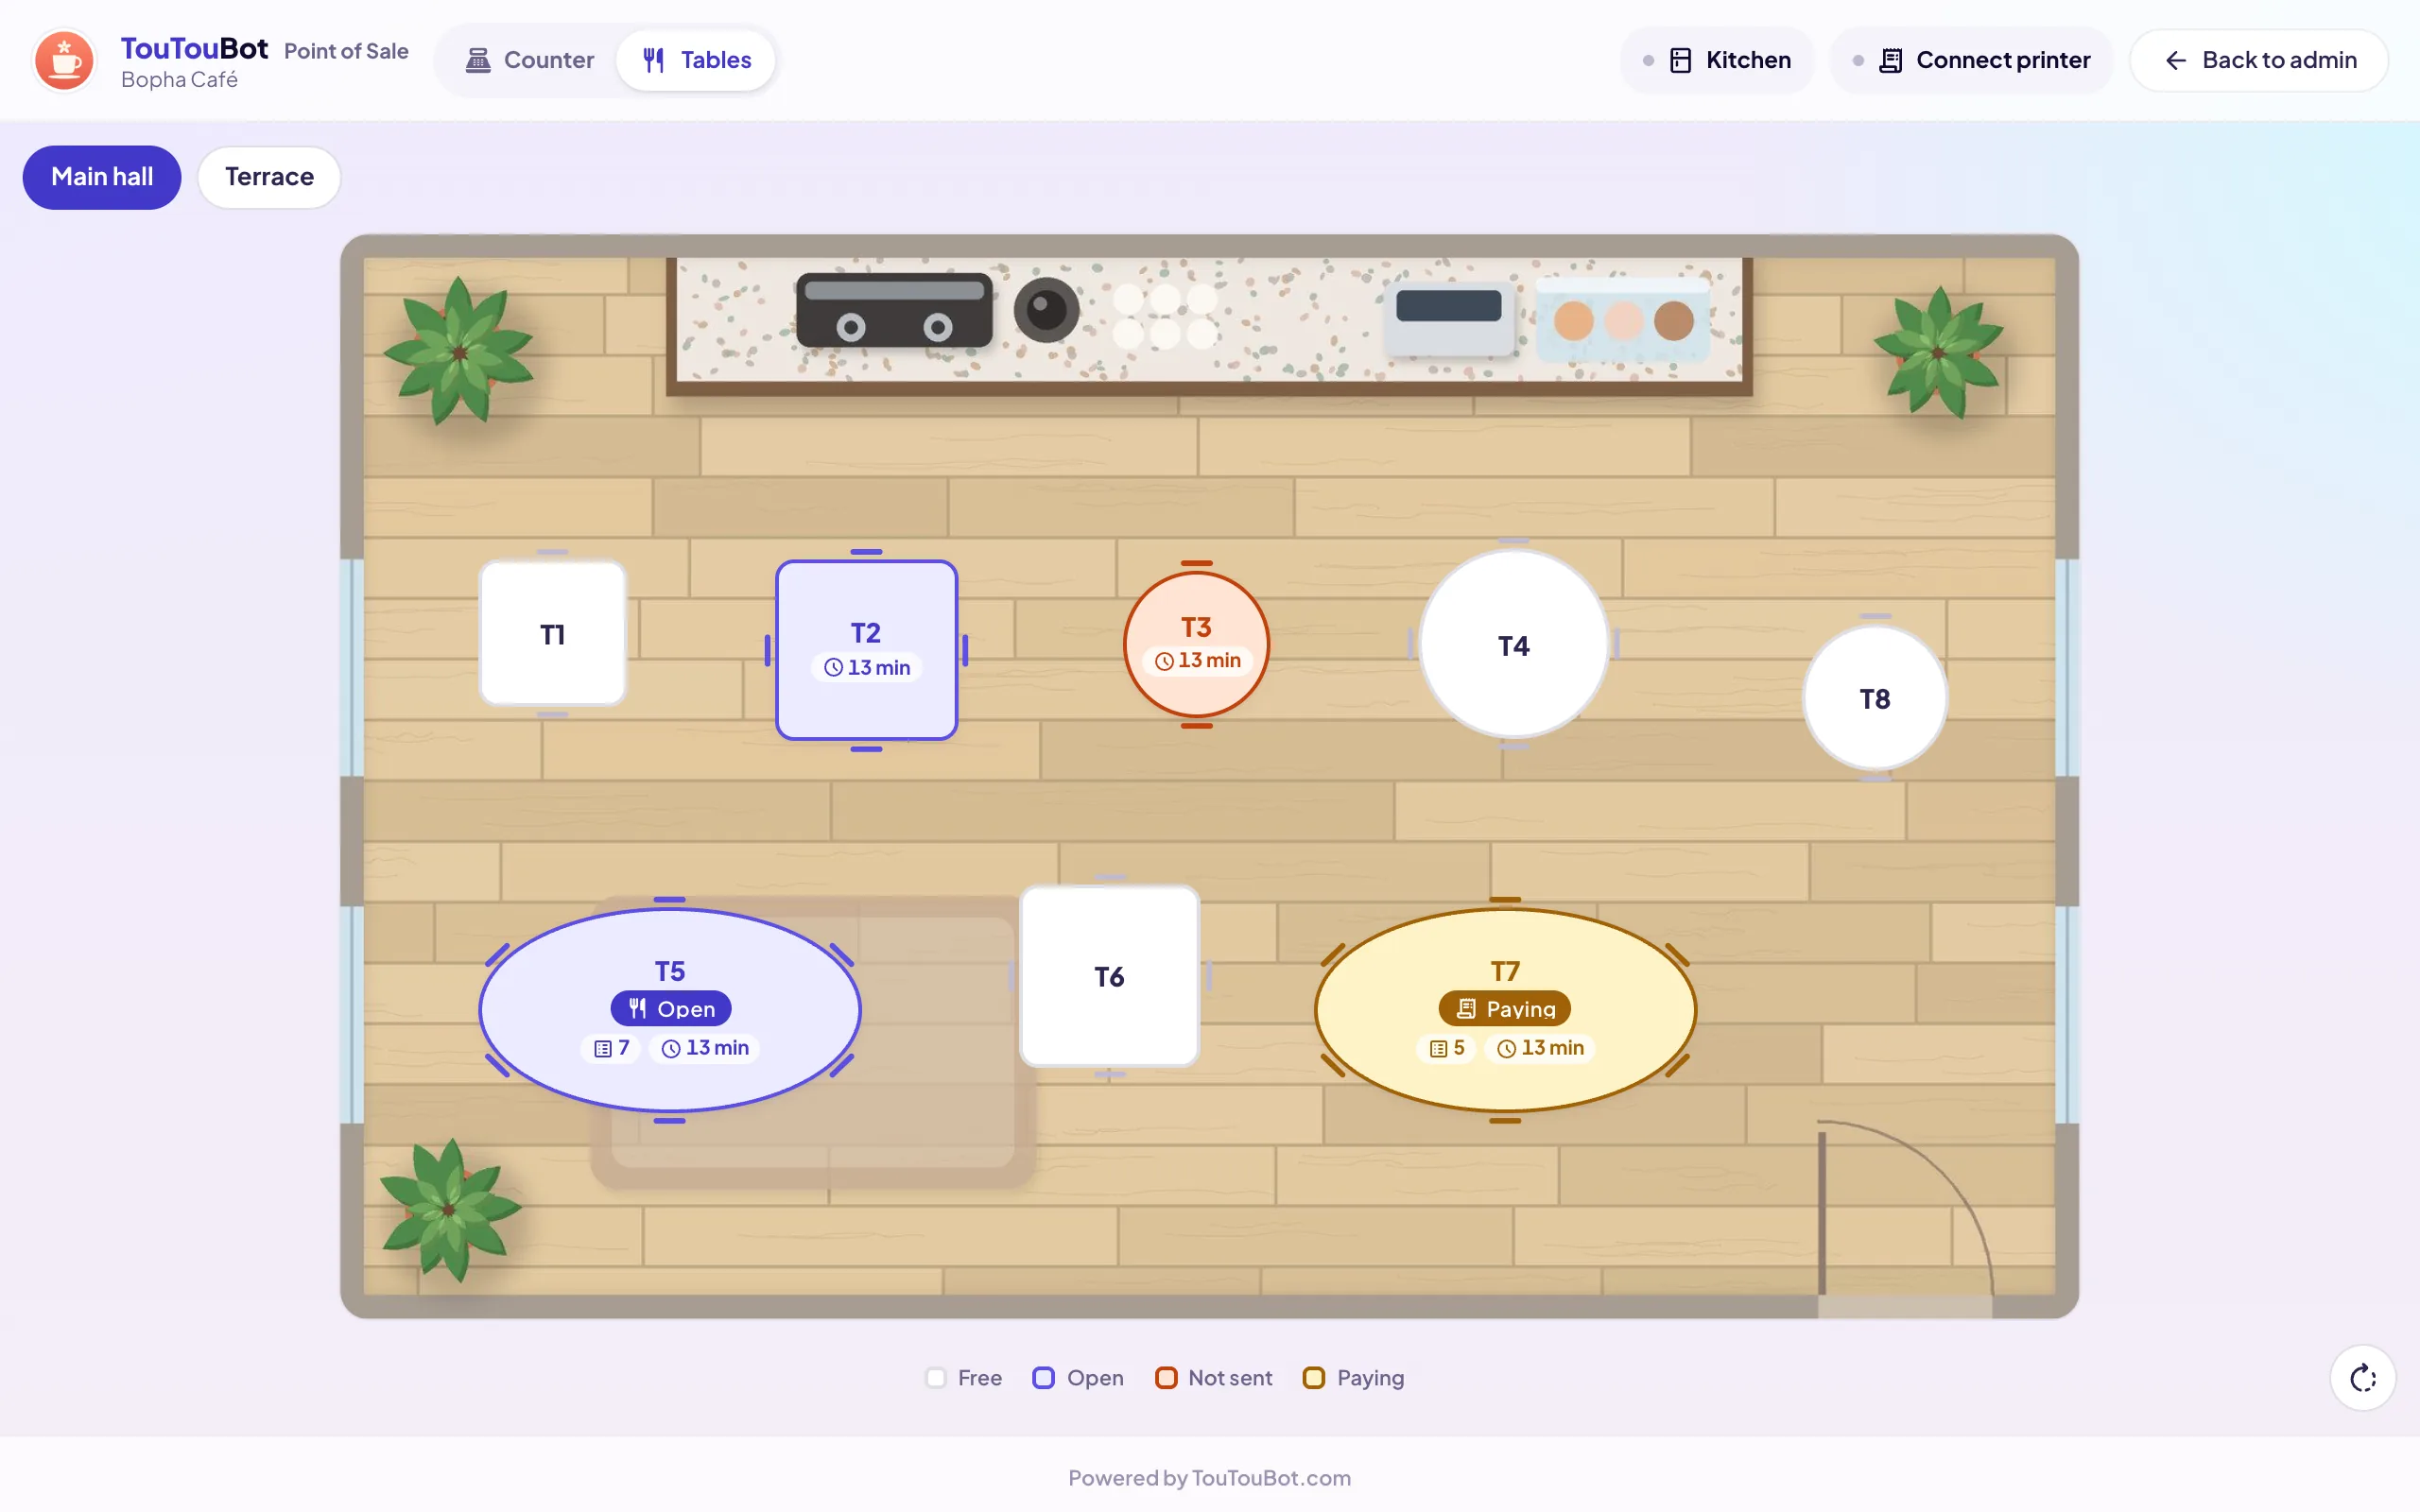Click the Paying legend swatch
The height and width of the screenshot is (1512, 2420).
coord(1314,1378)
